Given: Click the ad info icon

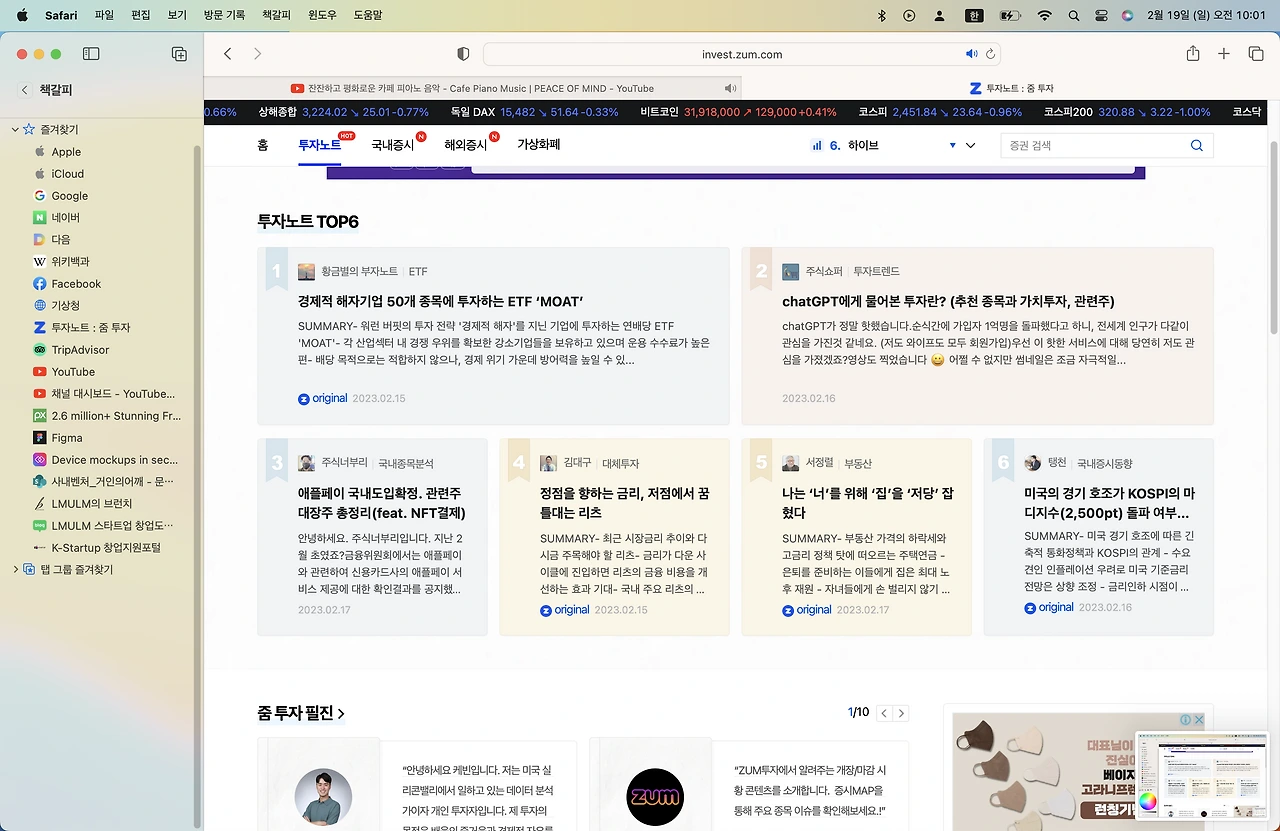Looking at the screenshot, I should 1186,720.
